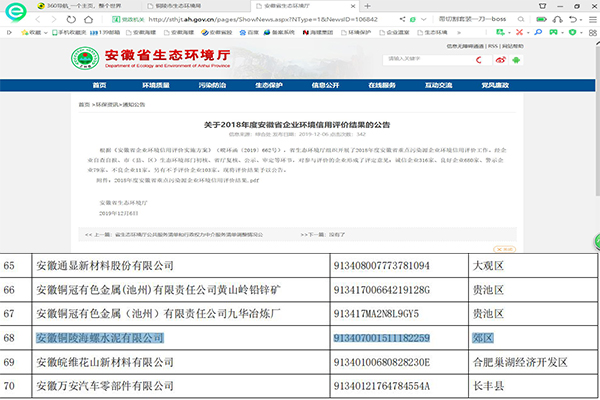
Task: Click the browser URL address field
Action: coord(263,19)
